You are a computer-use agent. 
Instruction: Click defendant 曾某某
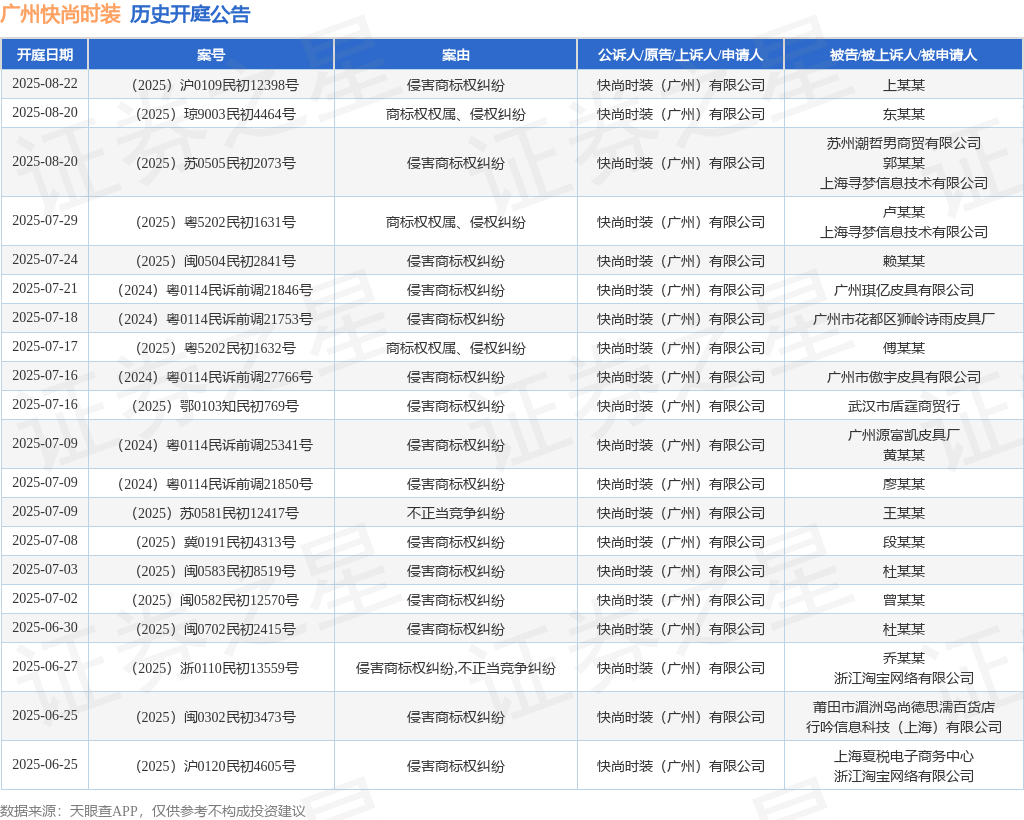(x=904, y=600)
